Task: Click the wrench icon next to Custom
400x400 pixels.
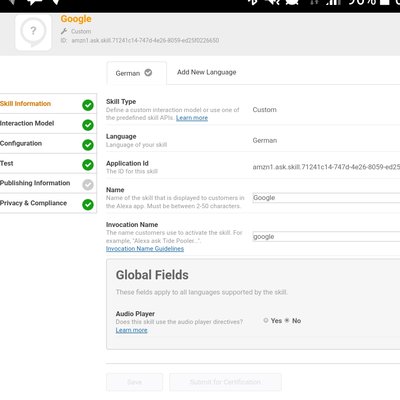Action: coord(64,31)
